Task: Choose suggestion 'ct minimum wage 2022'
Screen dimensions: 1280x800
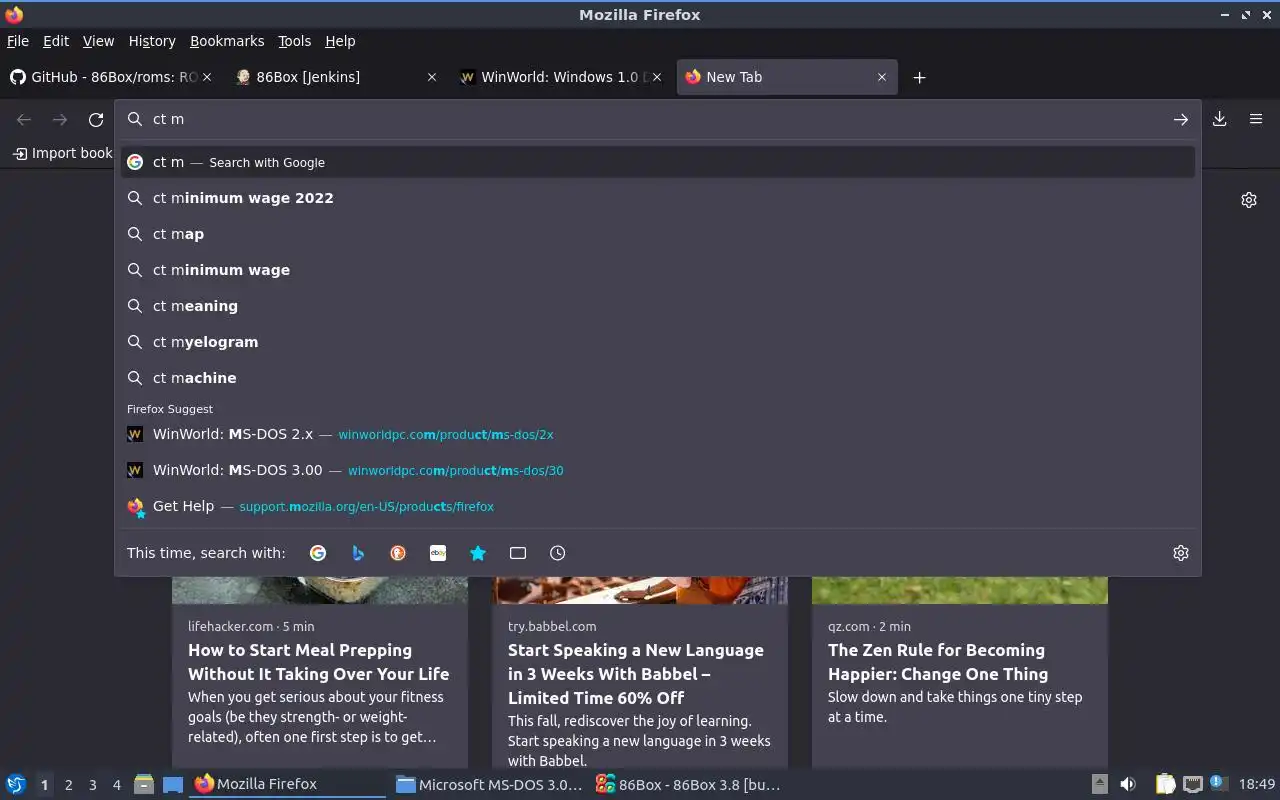Action: (x=658, y=198)
